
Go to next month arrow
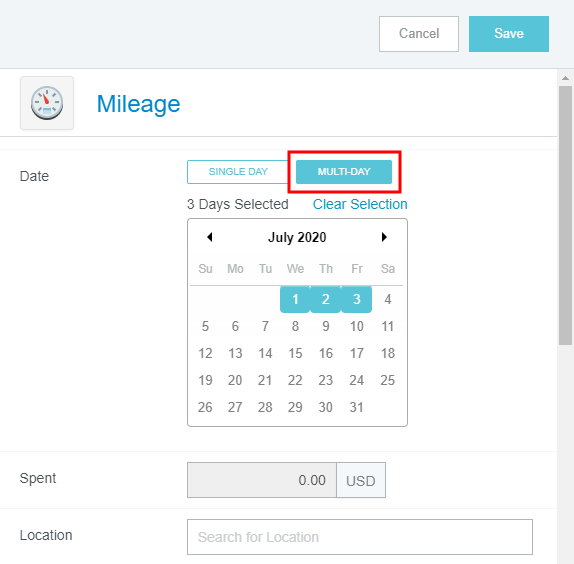[384, 237]
